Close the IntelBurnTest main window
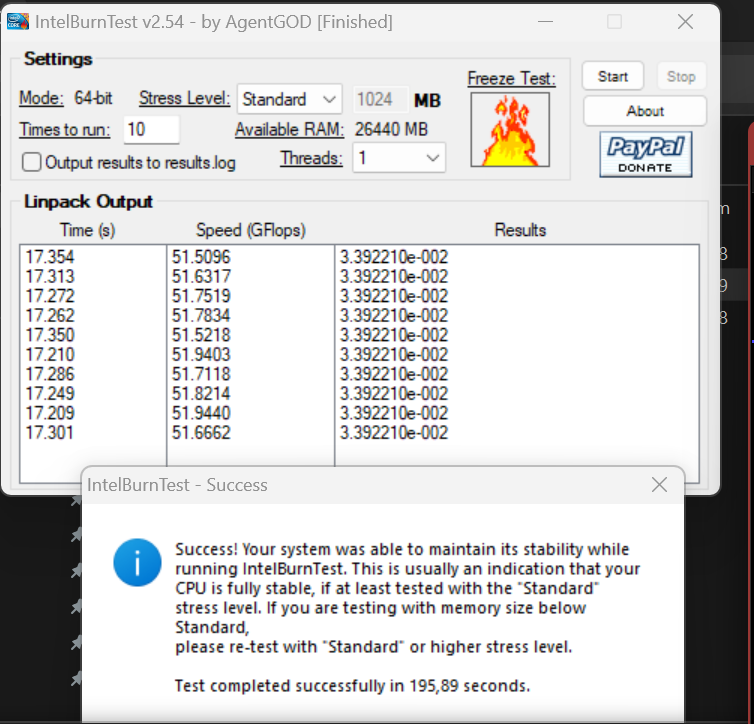Image resolution: width=754 pixels, height=724 pixels. [685, 22]
